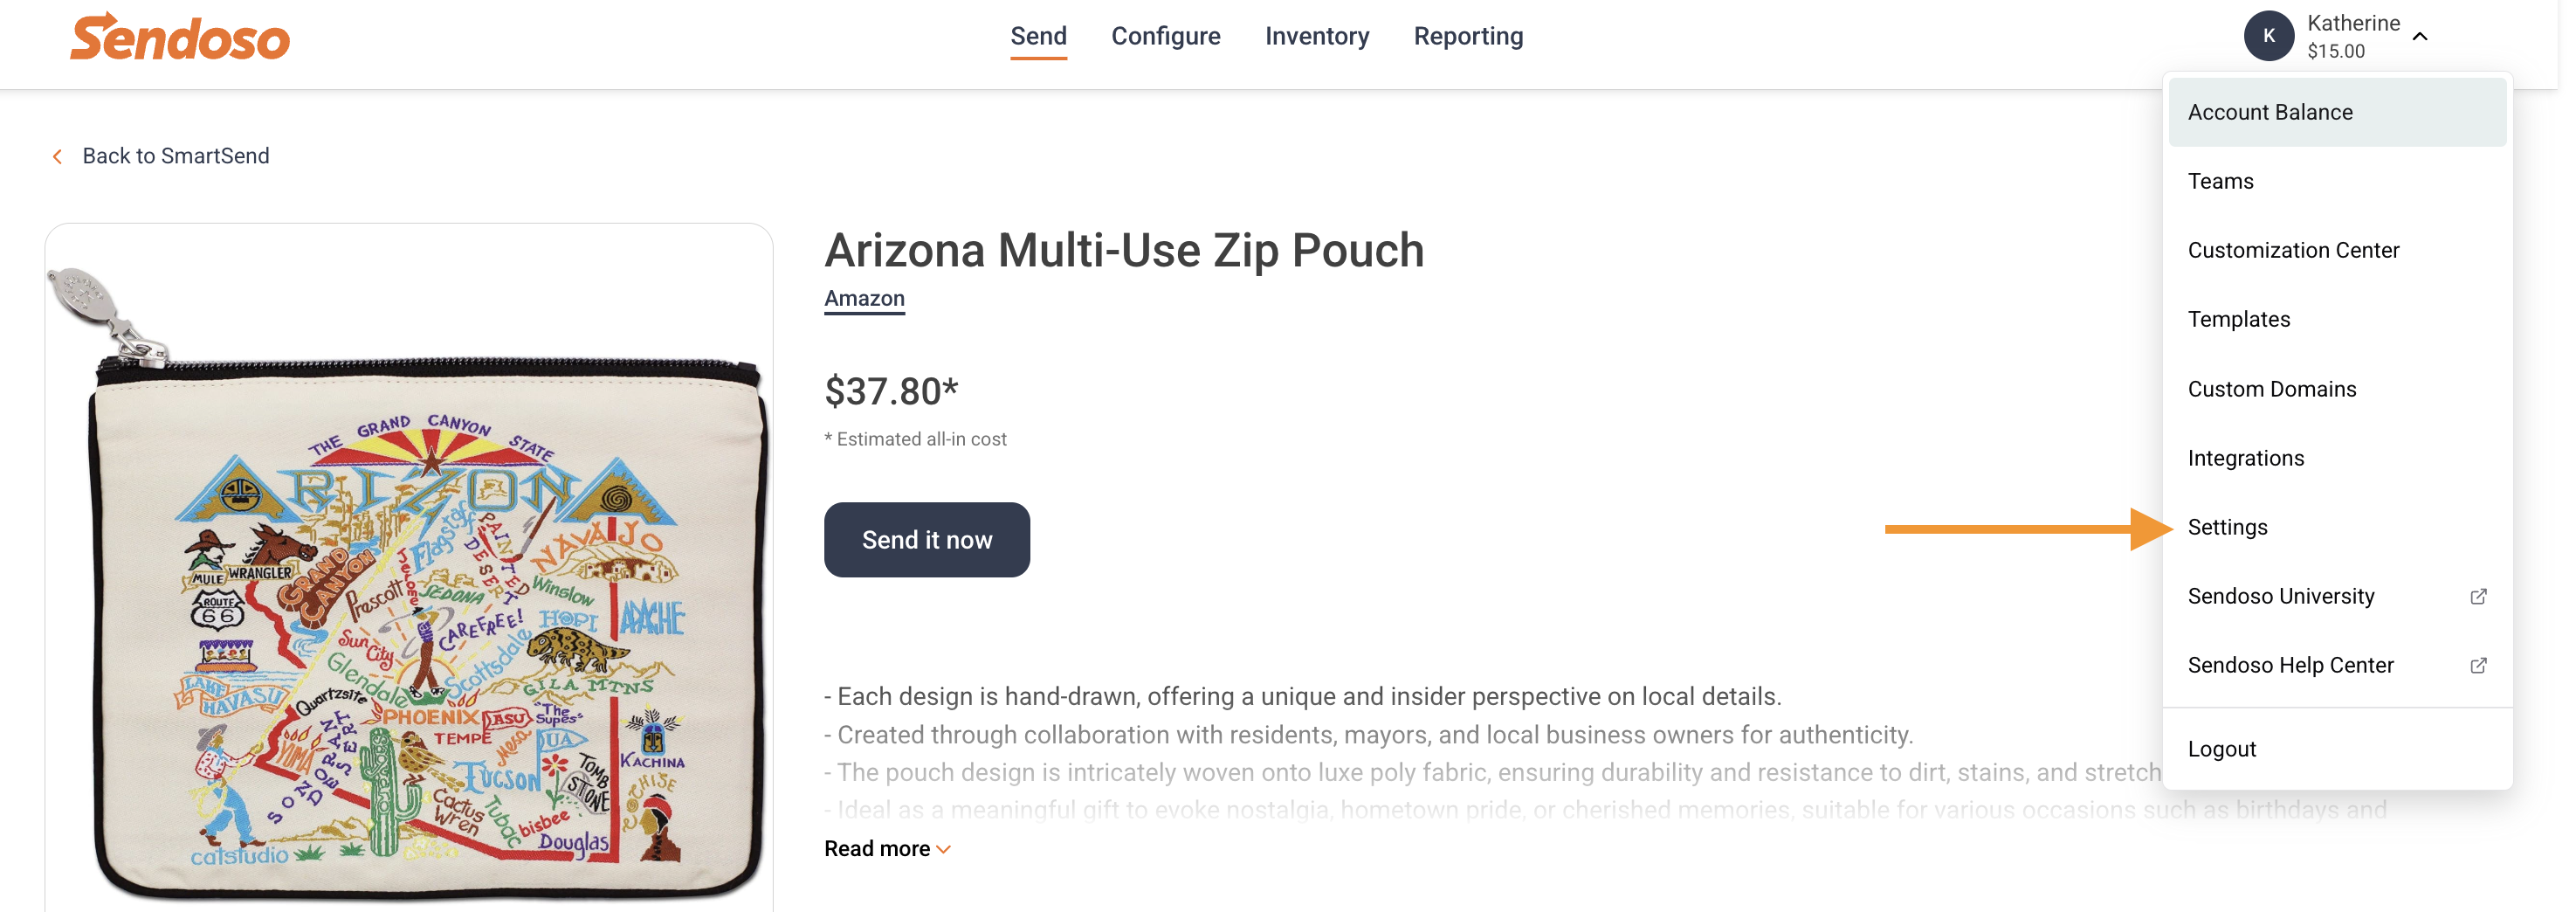2576x912 pixels.
Task: Choose Templates in the account menu
Action: click(x=2336, y=320)
